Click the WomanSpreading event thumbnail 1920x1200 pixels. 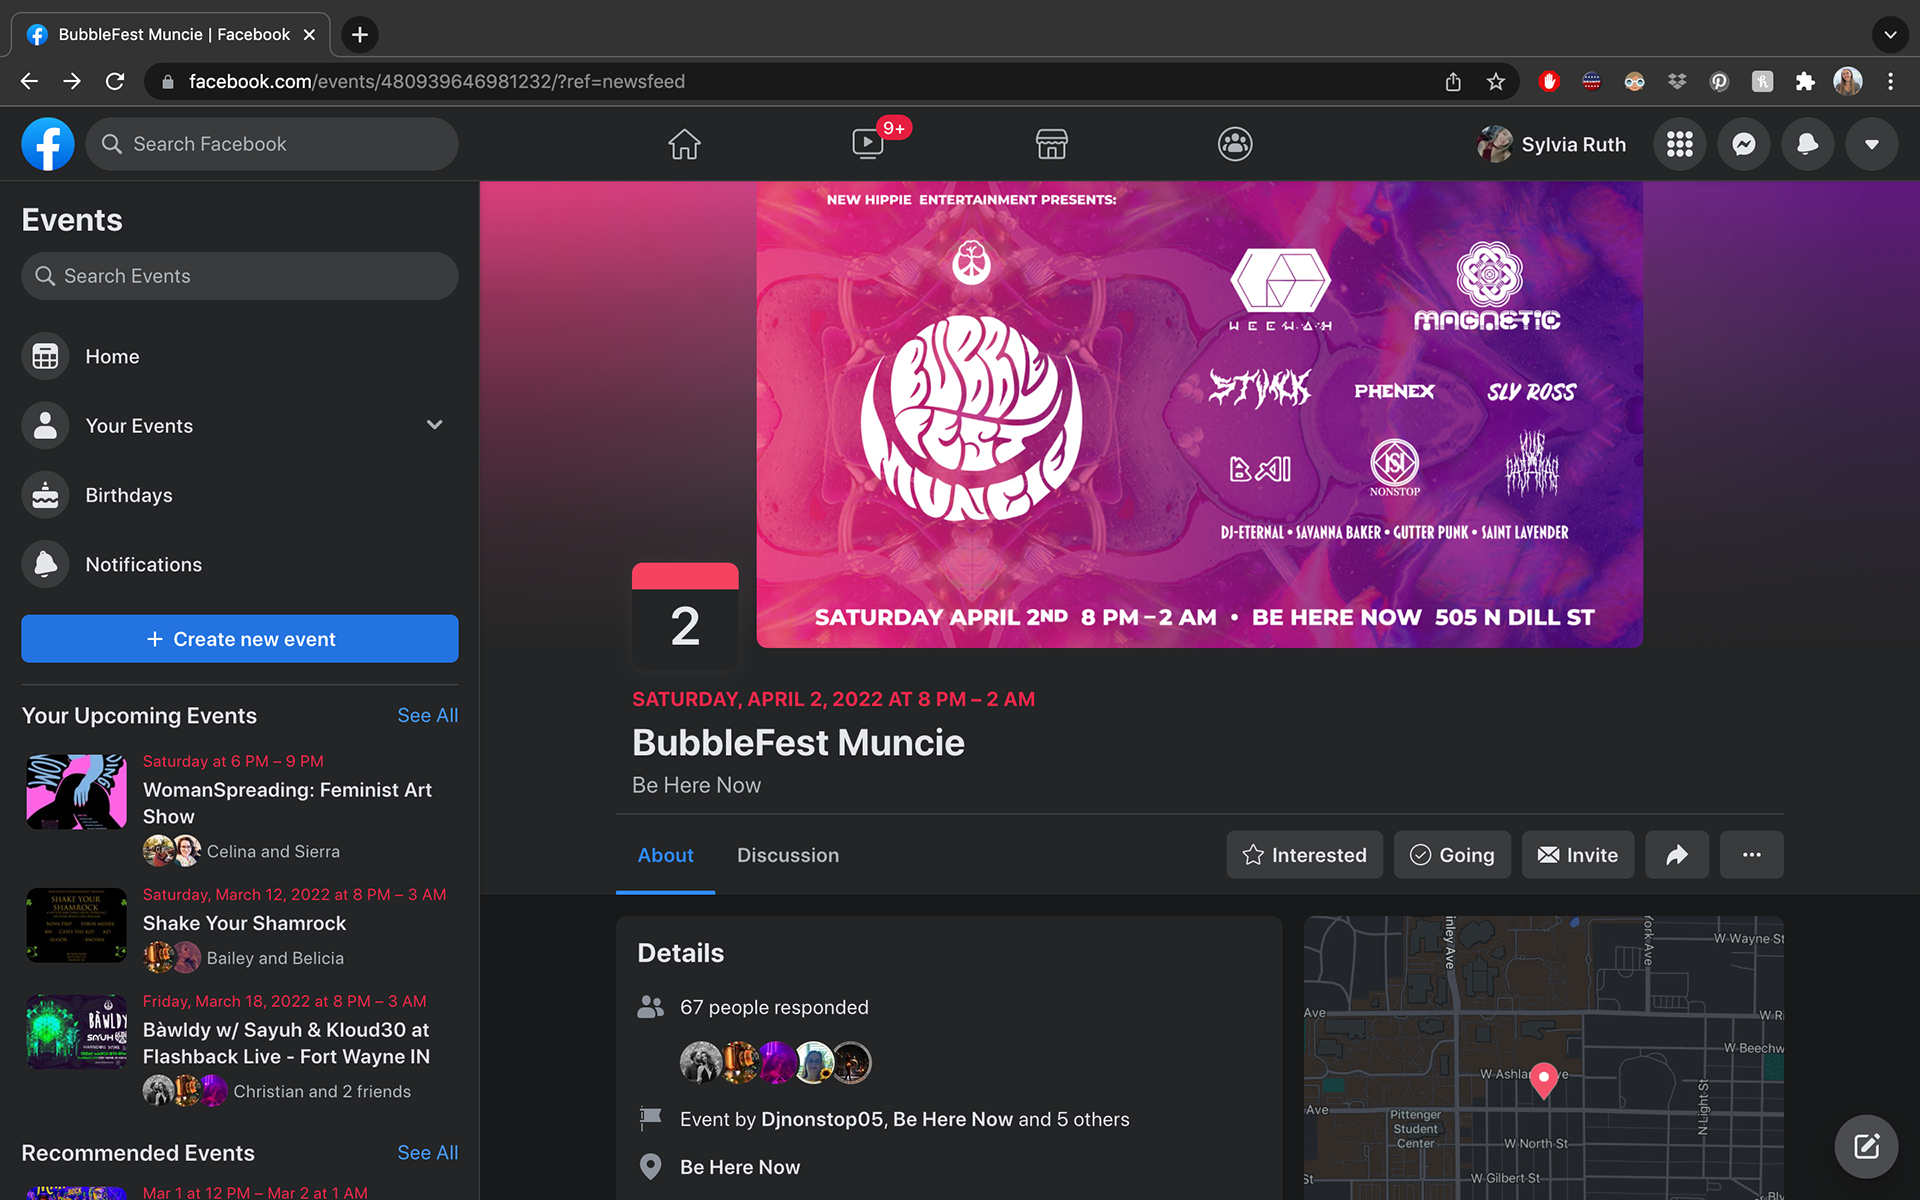point(77,791)
